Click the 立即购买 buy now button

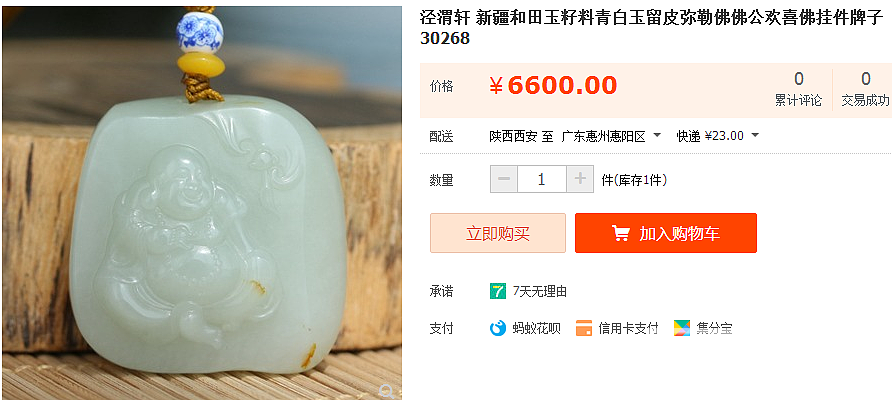498,233
